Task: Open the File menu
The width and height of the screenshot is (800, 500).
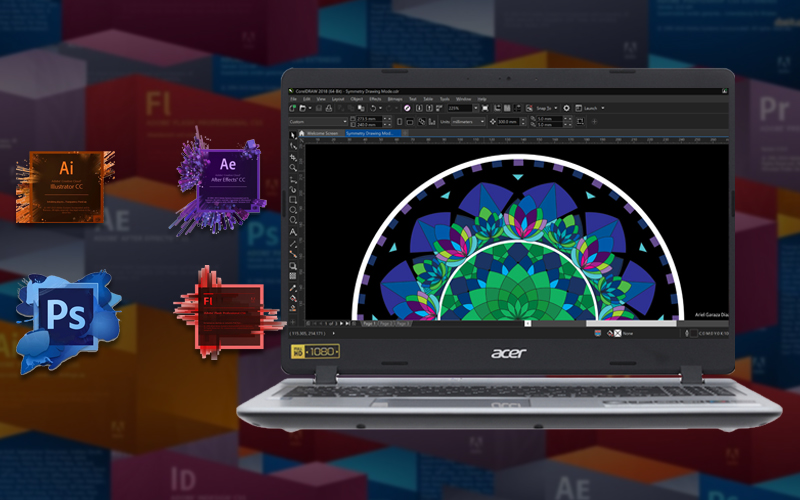Action: 293,99
